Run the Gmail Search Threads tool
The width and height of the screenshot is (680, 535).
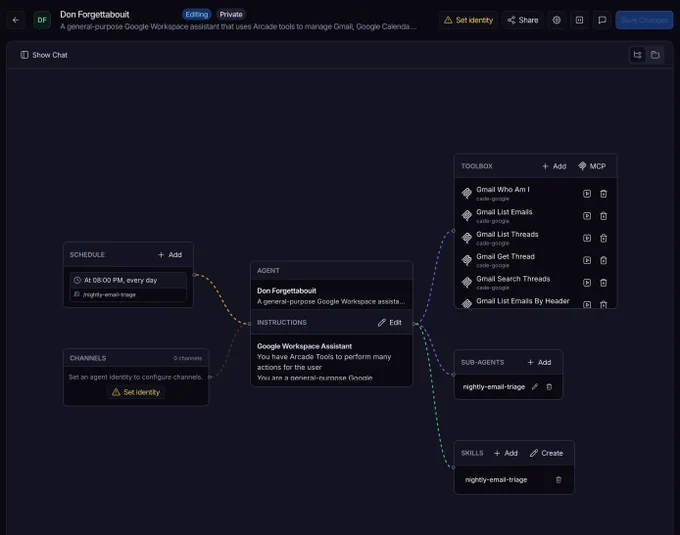click(x=587, y=283)
